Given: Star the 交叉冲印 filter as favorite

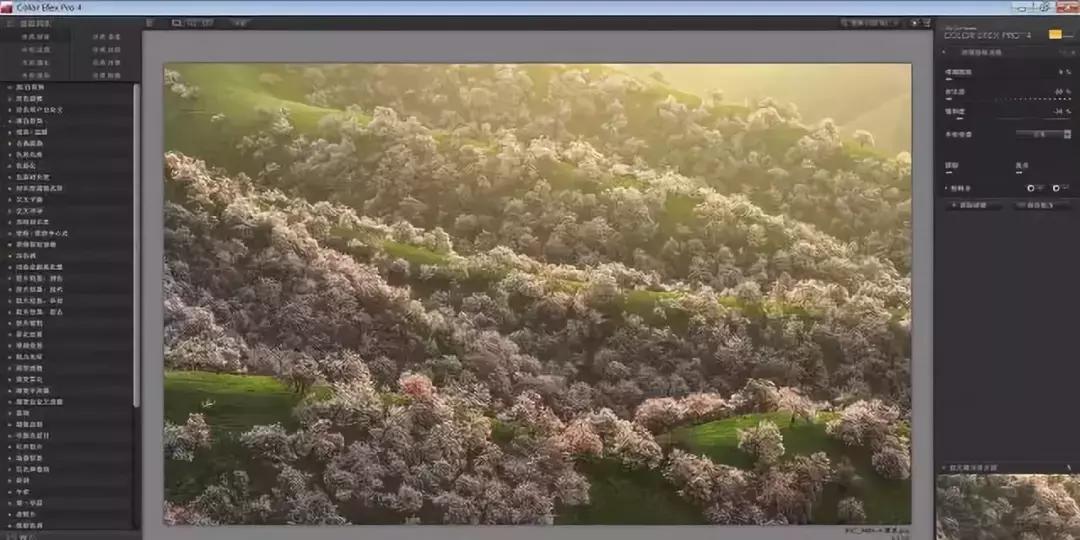Looking at the screenshot, I should coord(10,210).
